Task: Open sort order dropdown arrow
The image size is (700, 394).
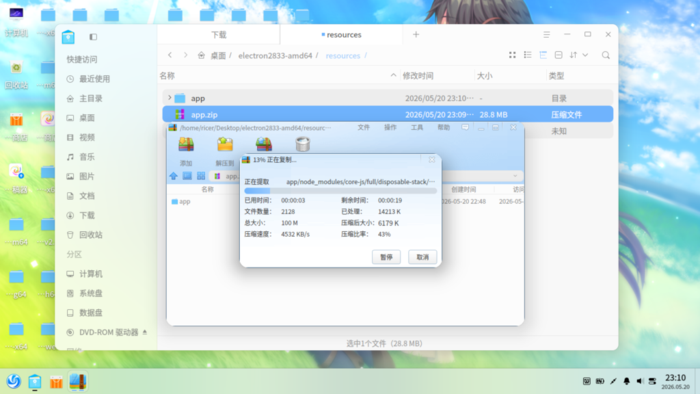Action: coord(585,55)
